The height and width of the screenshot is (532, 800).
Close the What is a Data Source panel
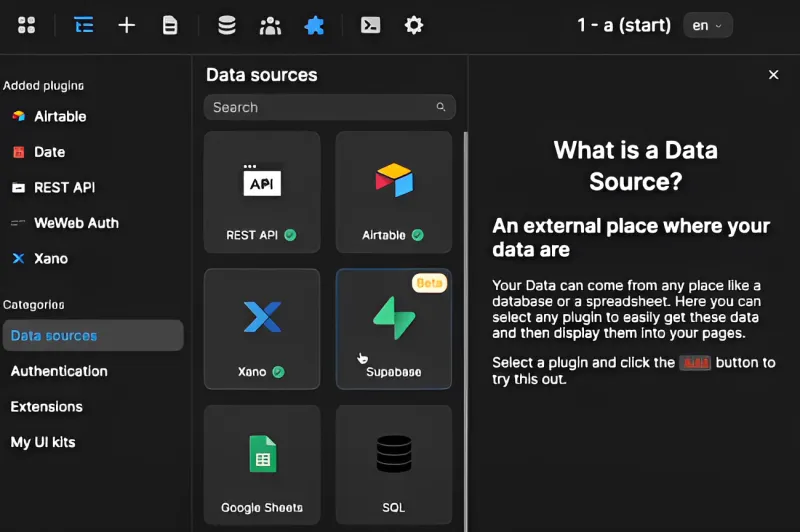pos(773,75)
